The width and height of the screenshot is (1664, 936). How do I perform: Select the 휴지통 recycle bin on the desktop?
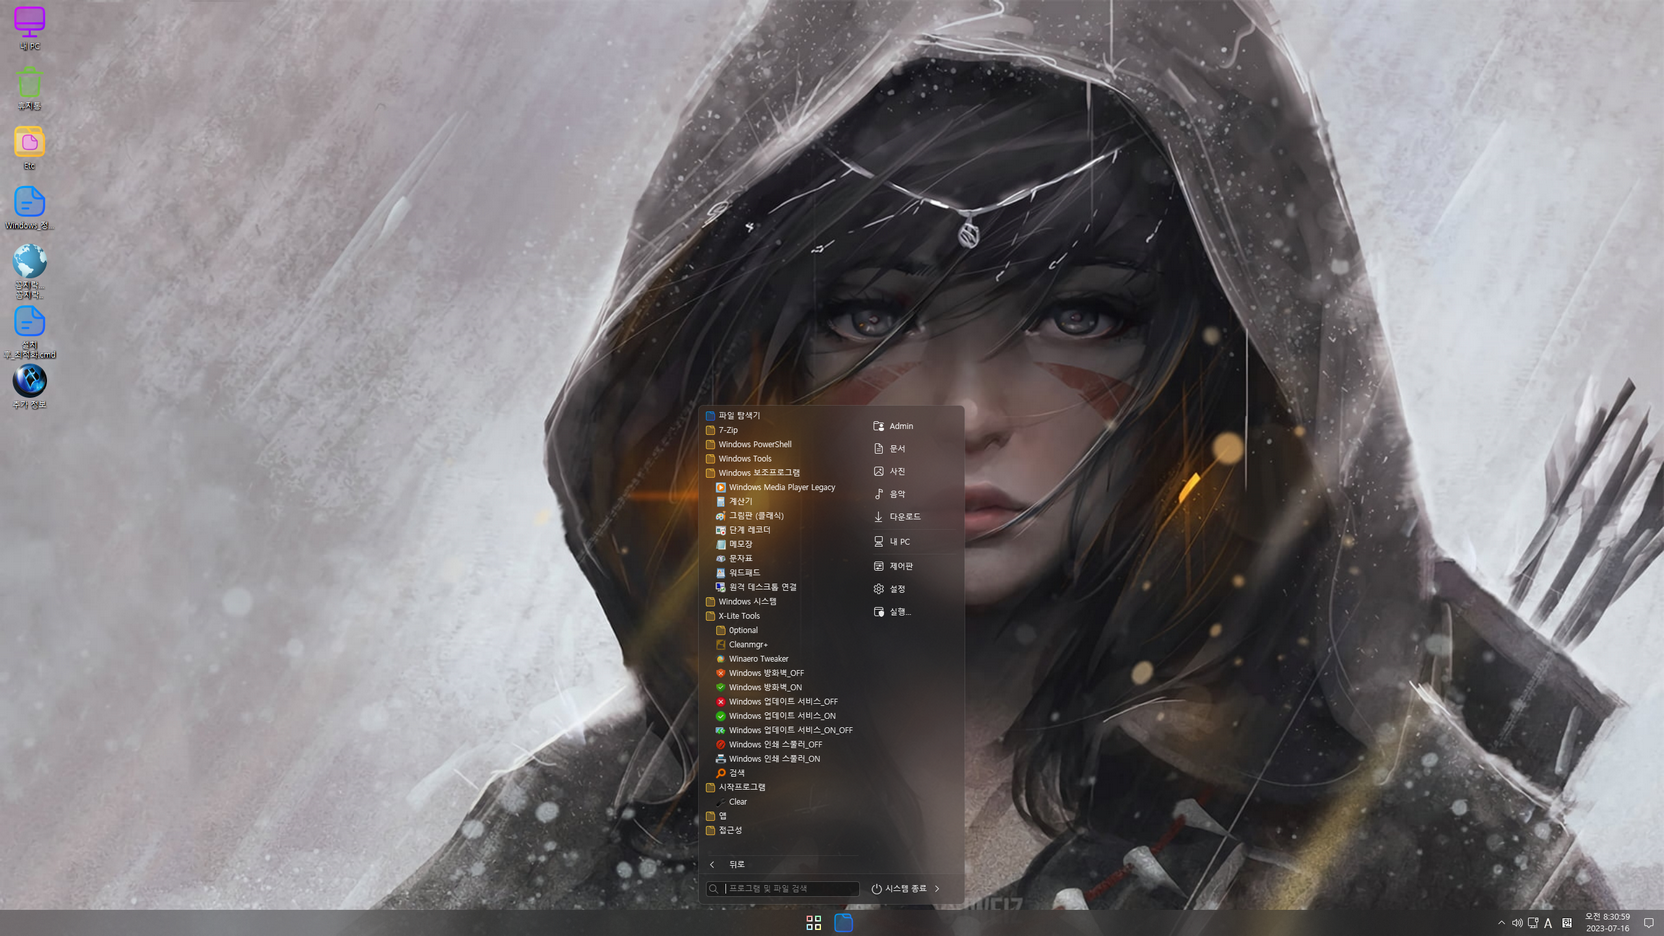(29, 88)
